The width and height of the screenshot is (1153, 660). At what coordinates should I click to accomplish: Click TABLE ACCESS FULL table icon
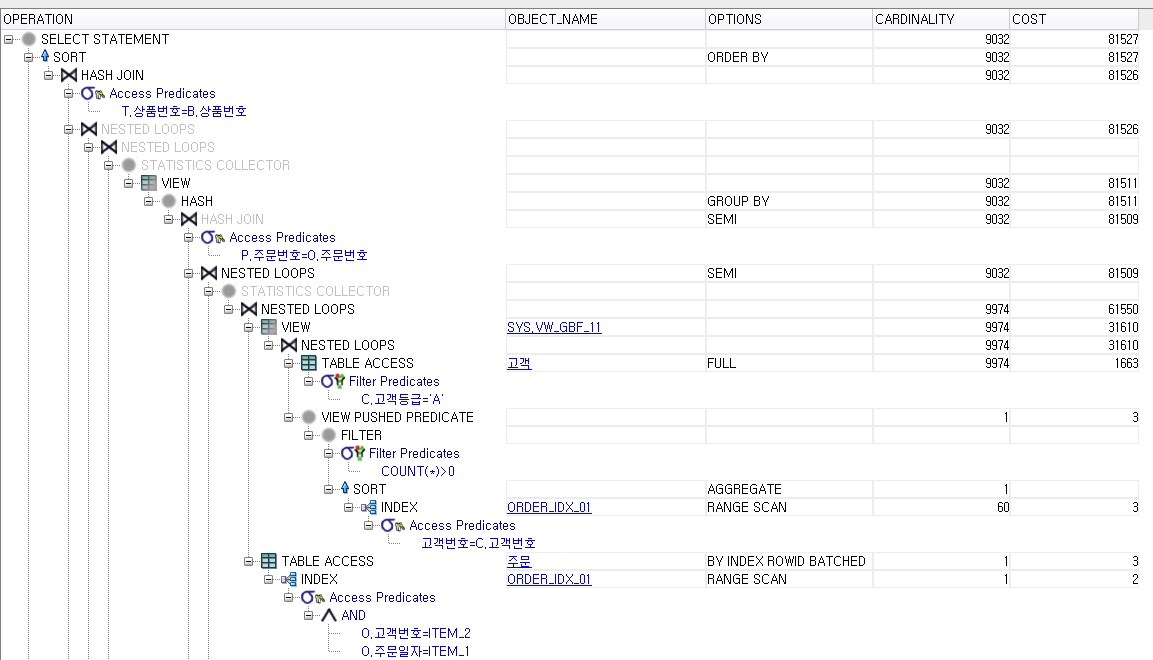(309, 363)
